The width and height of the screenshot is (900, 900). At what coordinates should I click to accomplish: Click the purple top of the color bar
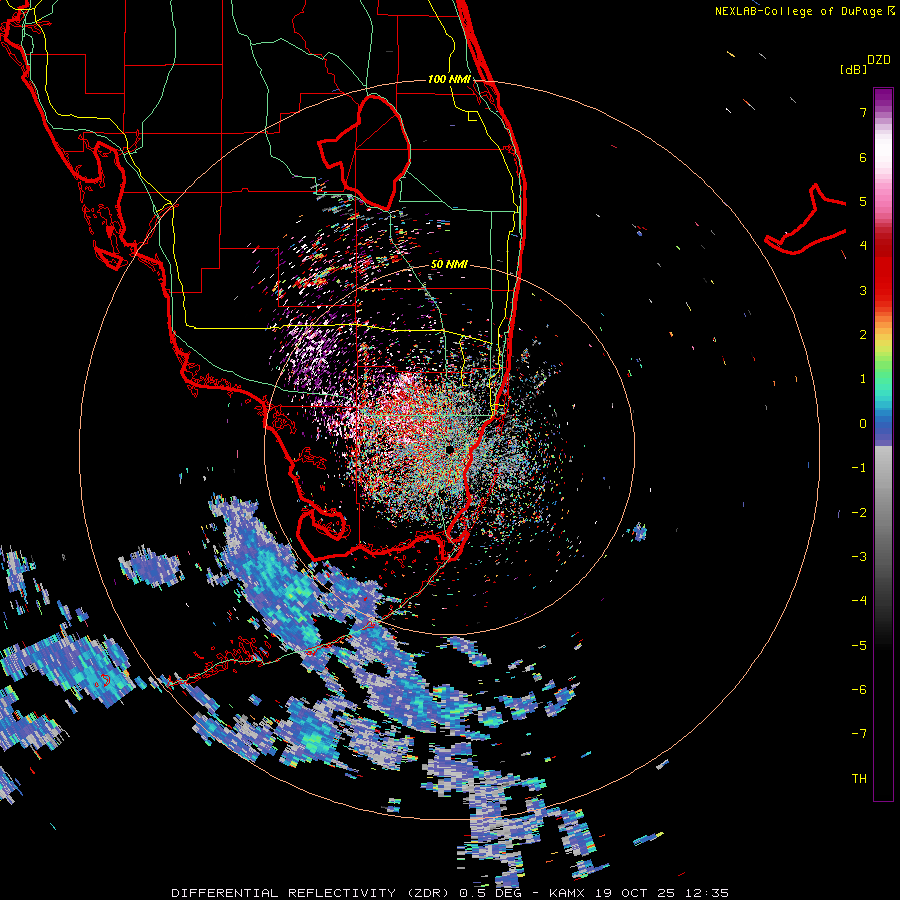click(883, 99)
